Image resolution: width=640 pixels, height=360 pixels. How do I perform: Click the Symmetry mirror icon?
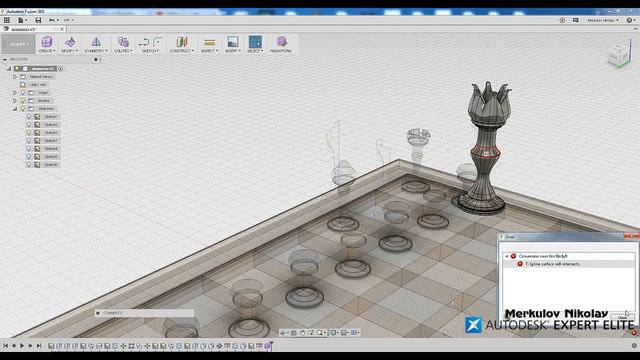[x=96, y=42]
